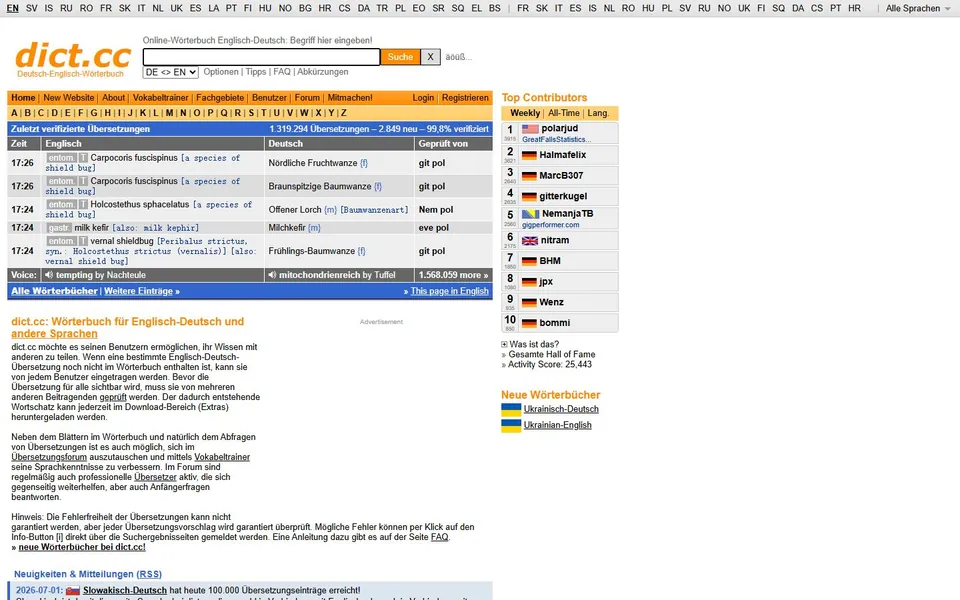Open the Home menu item

23,98
